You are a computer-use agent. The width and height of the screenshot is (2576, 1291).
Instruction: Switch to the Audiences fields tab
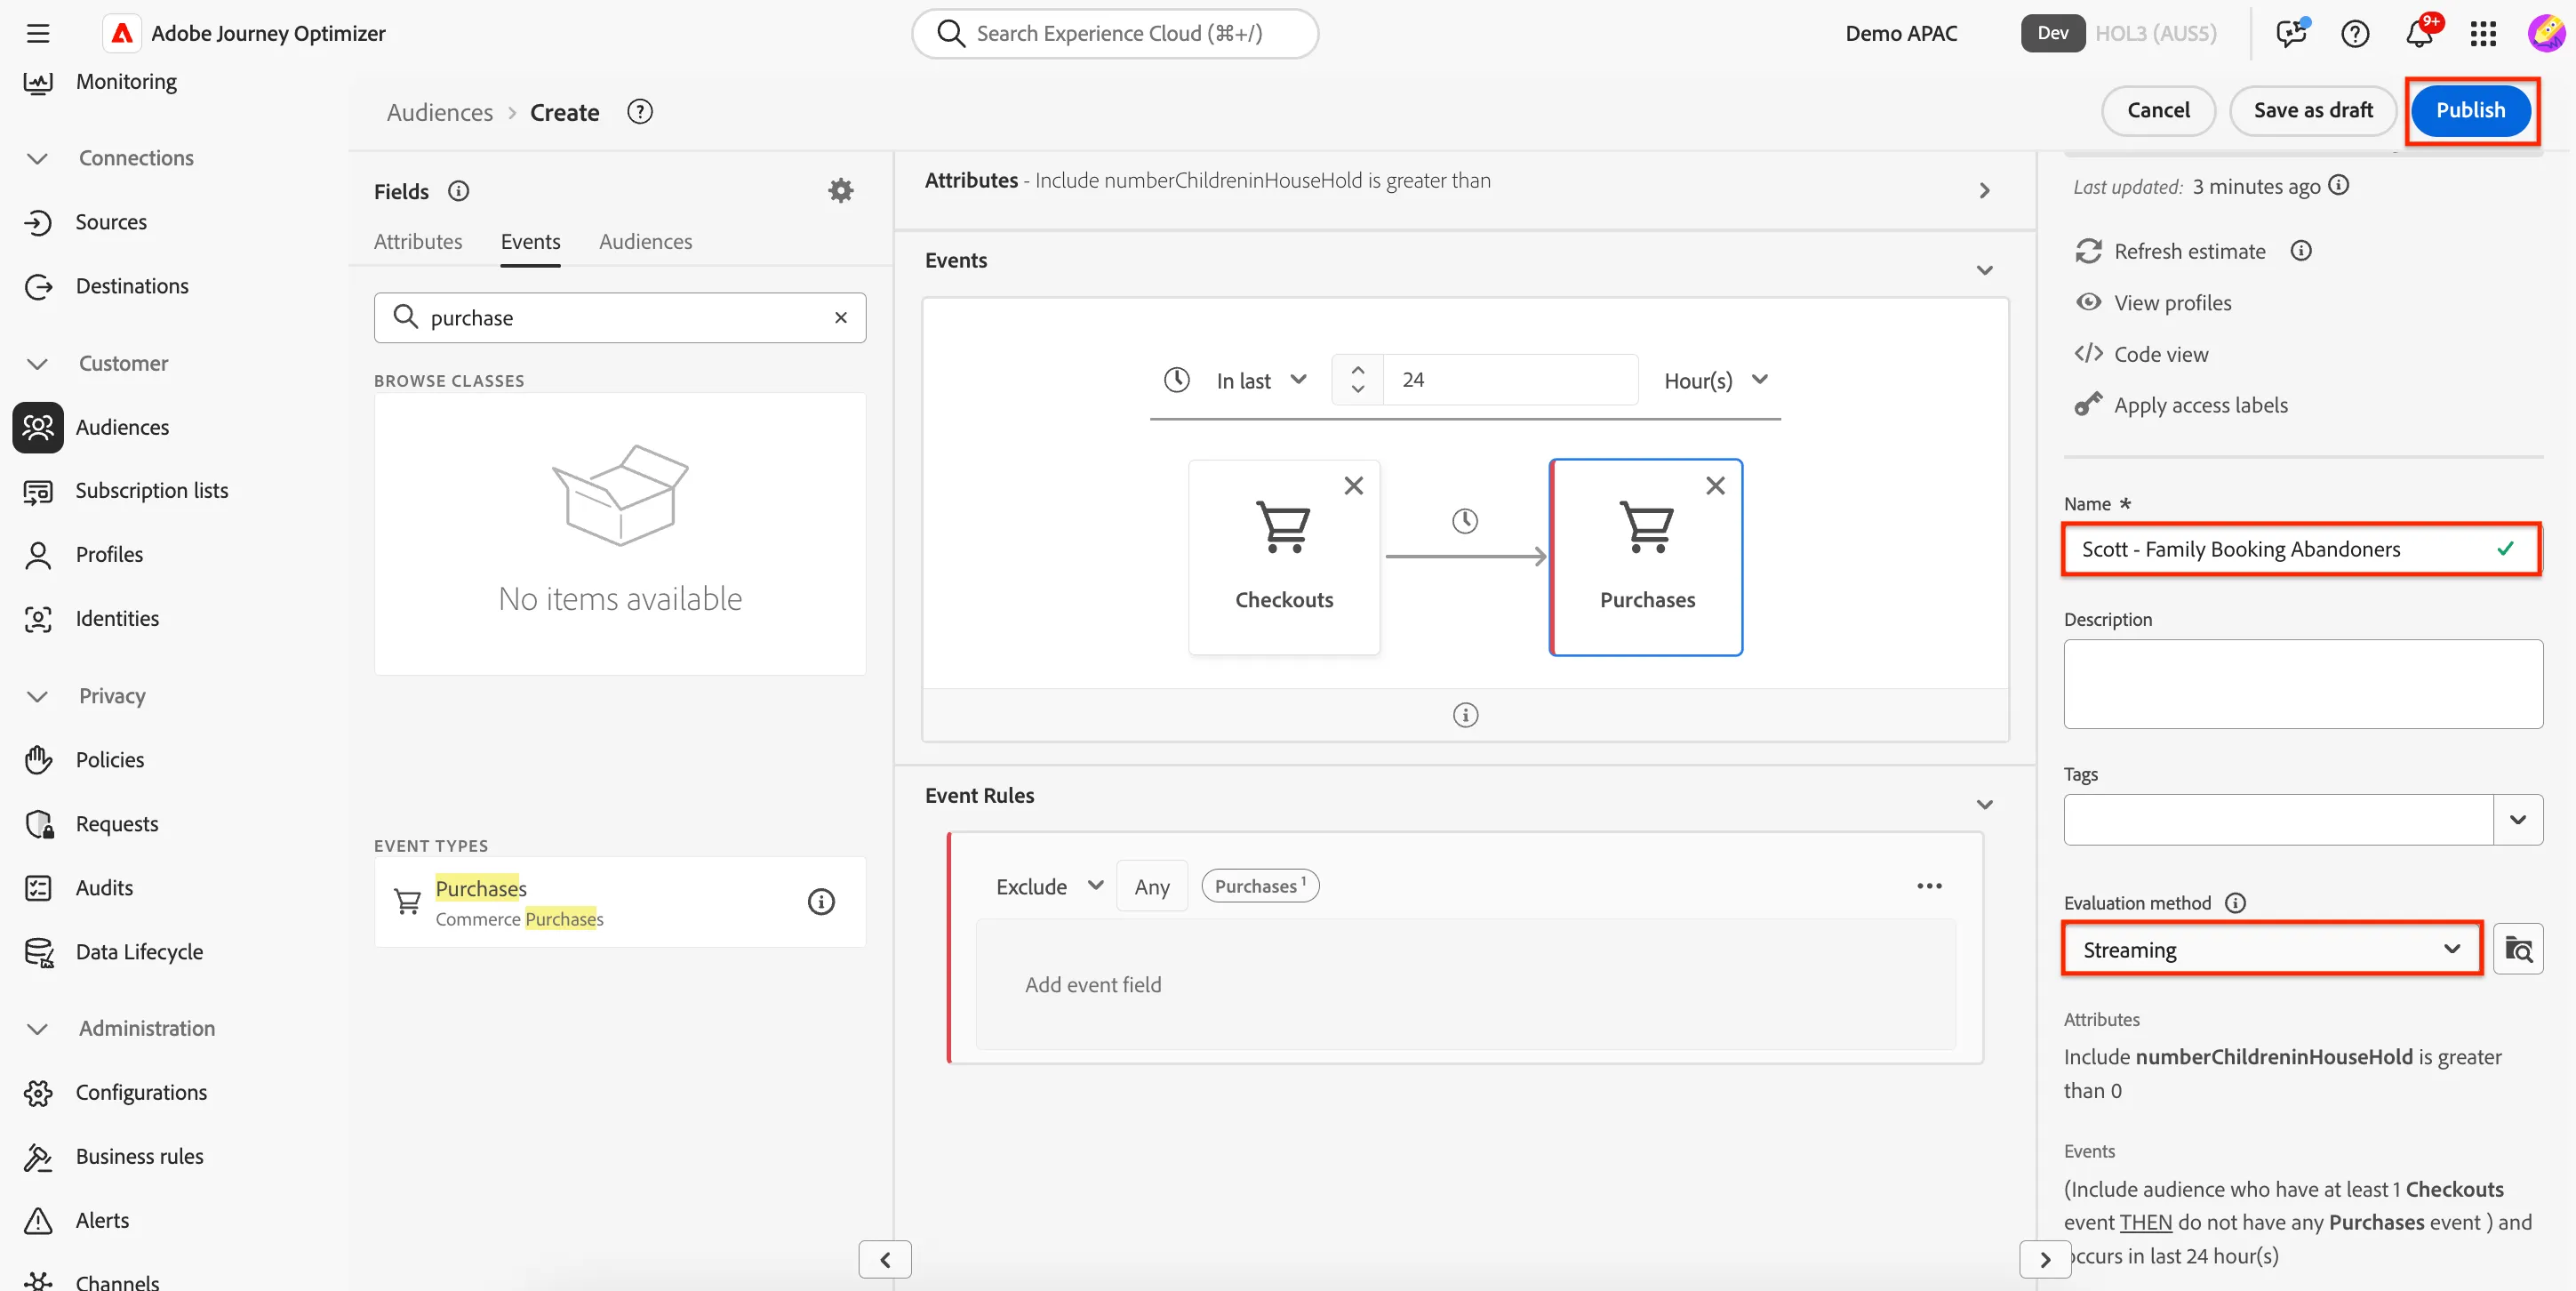click(x=645, y=241)
